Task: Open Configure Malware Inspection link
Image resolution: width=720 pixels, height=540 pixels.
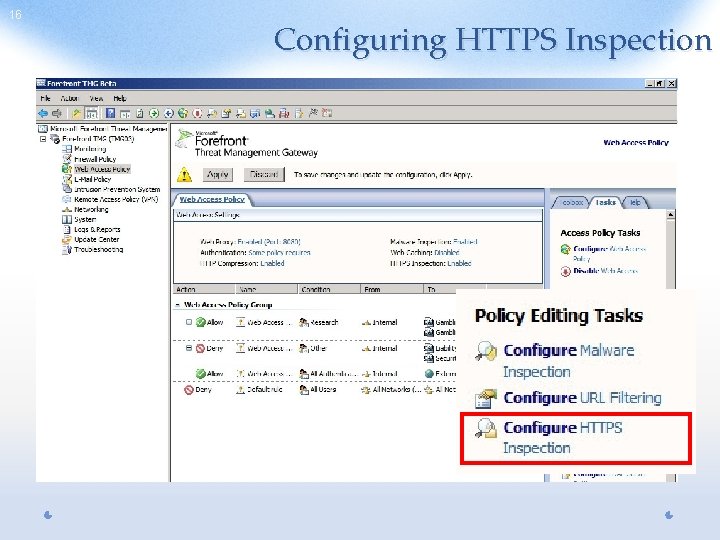Action: 569,361
